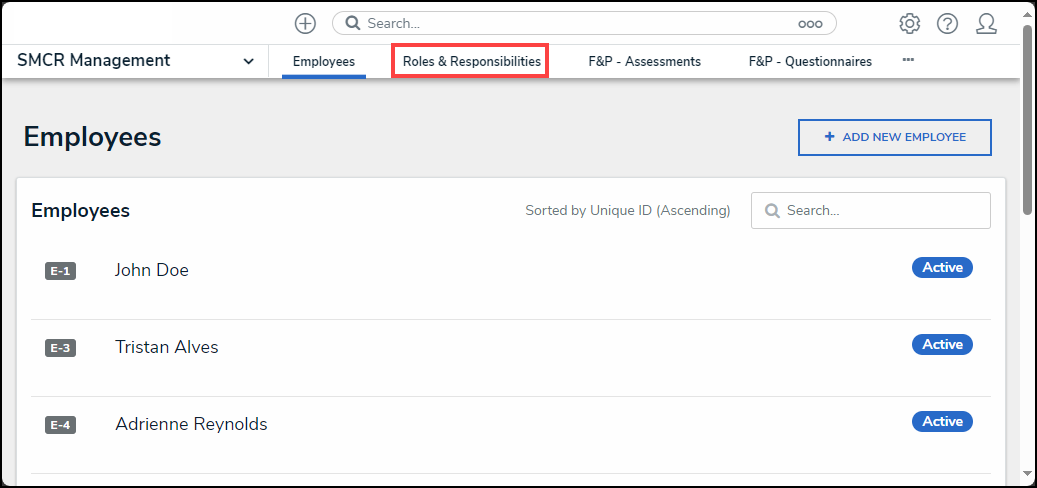Screen dimensions: 1037x488
Task: Focus the top global Search field
Action: [x=584, y=23]
